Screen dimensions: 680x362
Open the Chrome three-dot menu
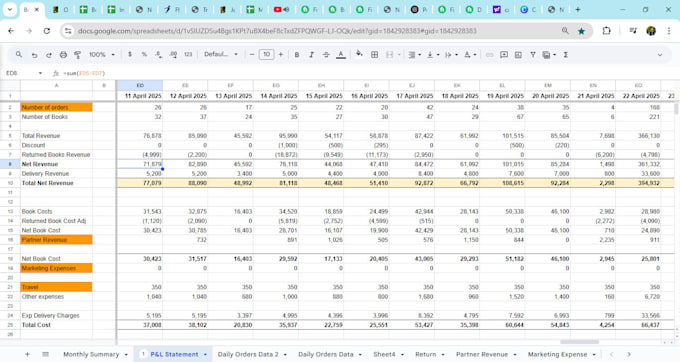click(x=669, y=31)
